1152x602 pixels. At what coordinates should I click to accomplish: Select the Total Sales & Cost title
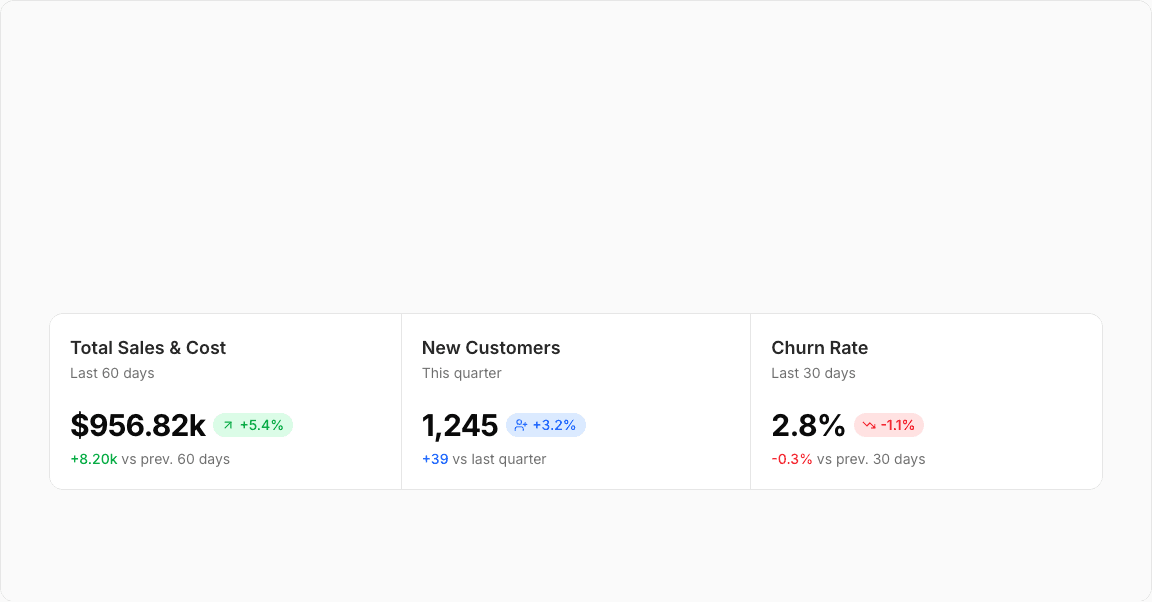click(148, 348)
